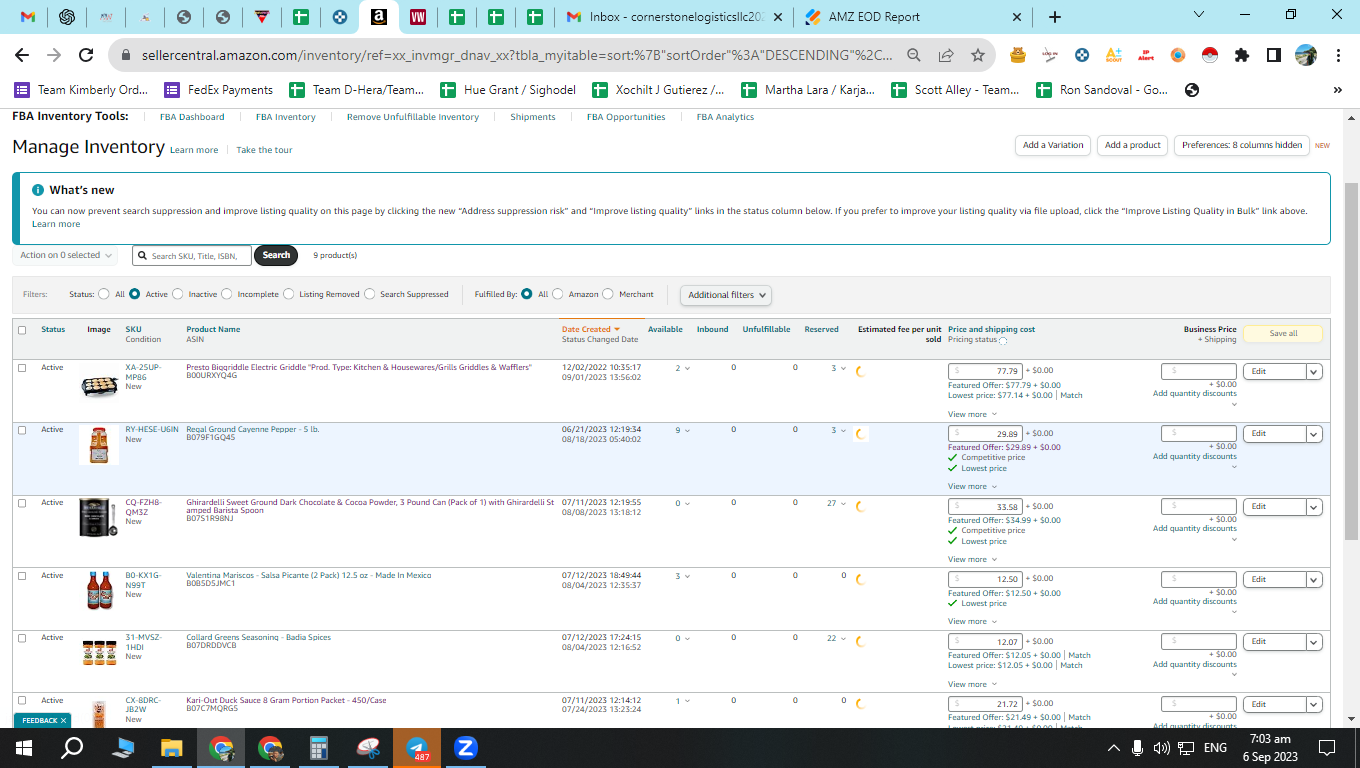
Task: Open the FedEx Payments bookmark
Action: (219, 90)
